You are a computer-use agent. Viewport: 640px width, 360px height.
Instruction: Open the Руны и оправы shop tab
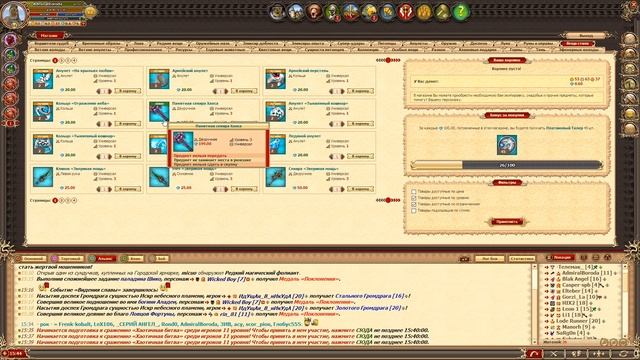(x=538, y=43)
